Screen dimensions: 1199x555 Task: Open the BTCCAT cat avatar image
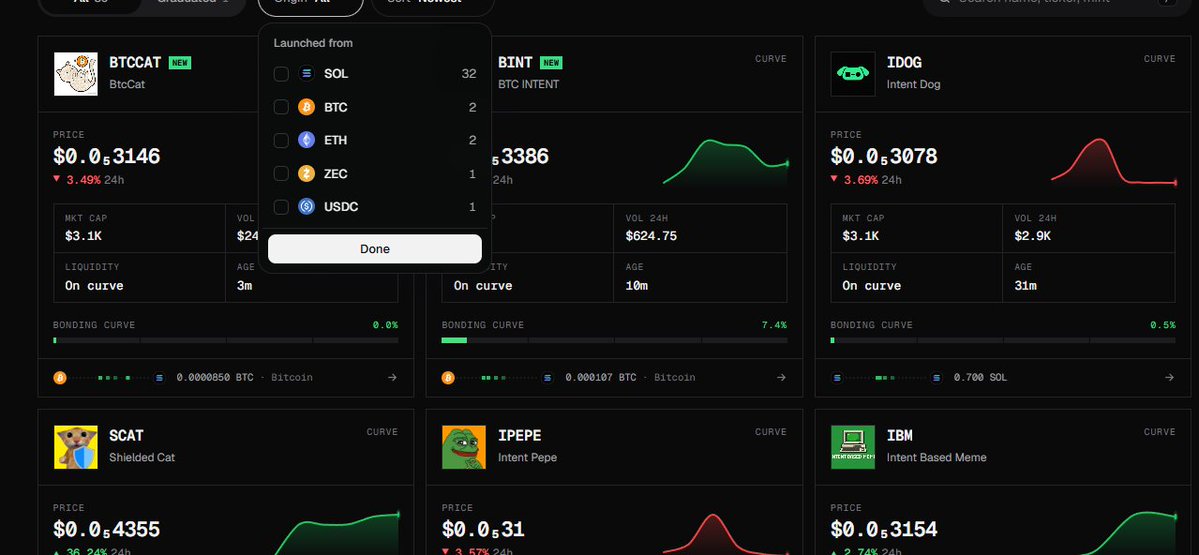click(x=76, y=74)
